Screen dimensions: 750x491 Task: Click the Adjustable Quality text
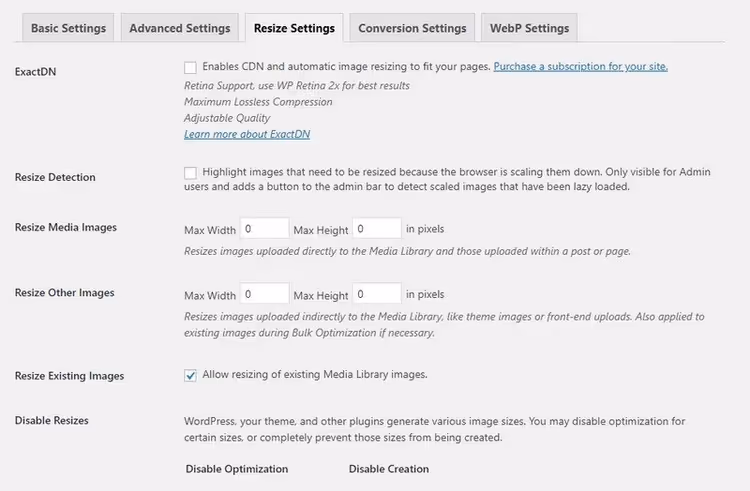pyautogui.click(x=227, y=118)
